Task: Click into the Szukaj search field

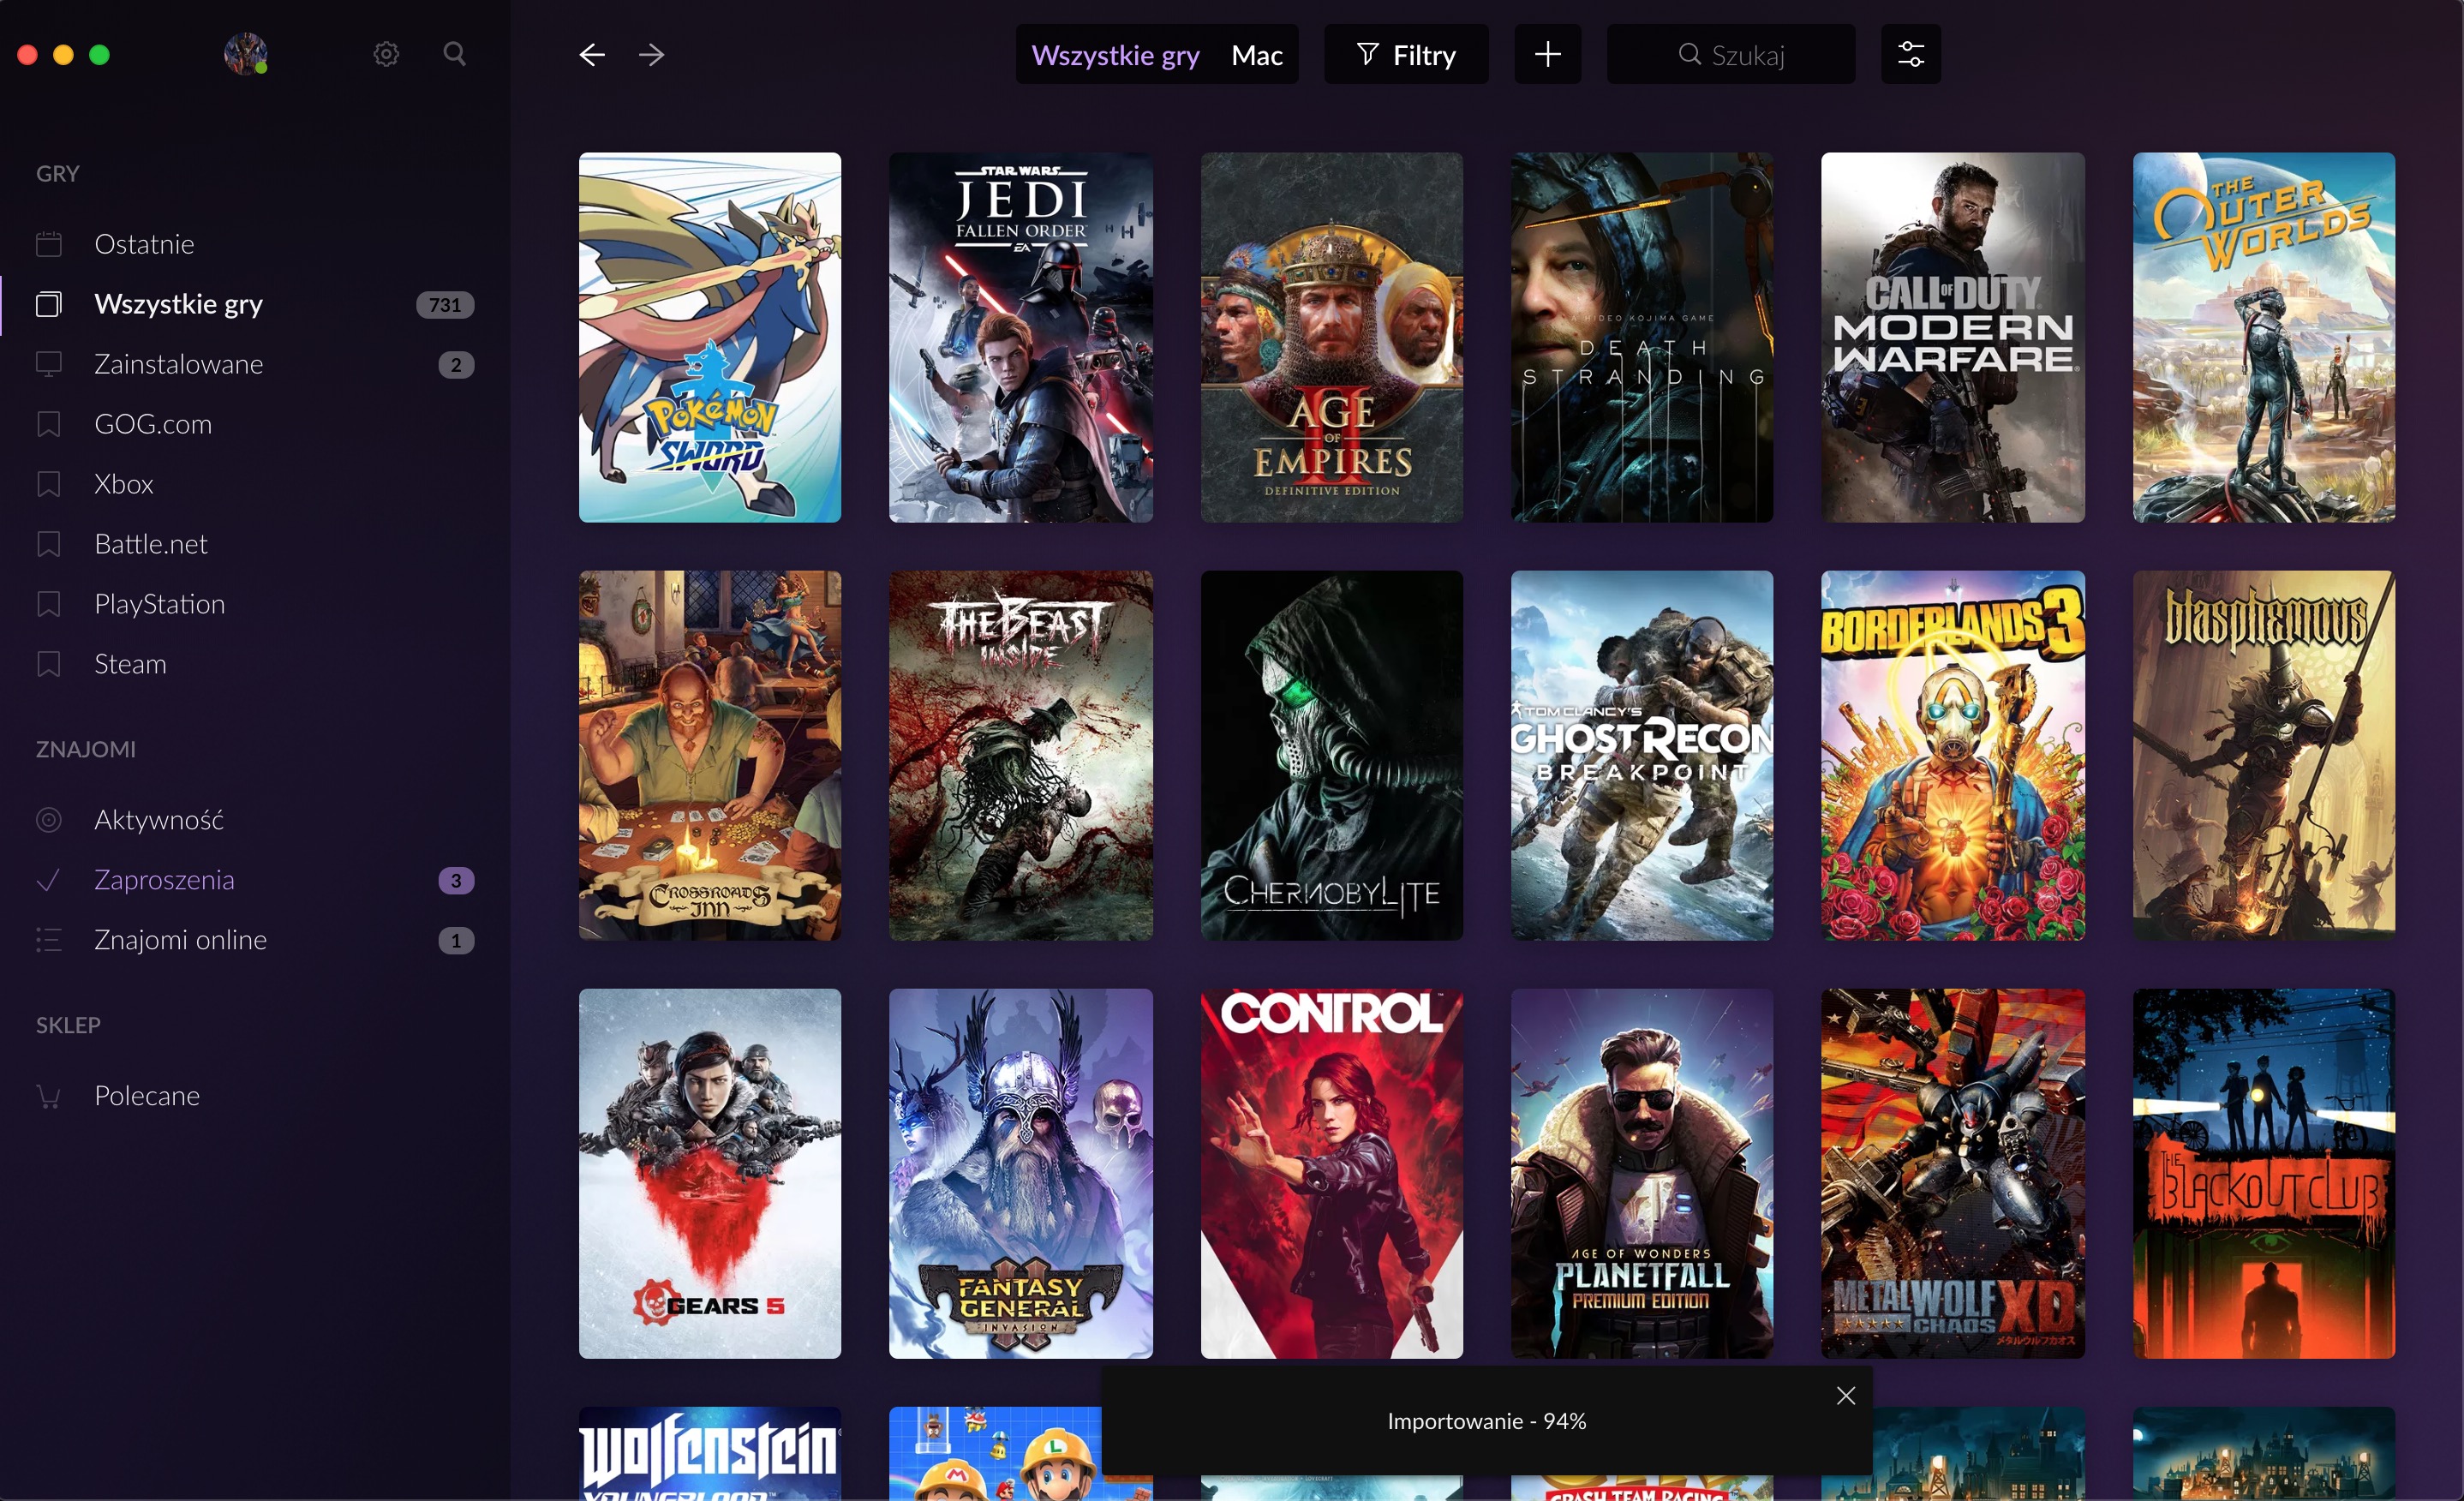Action: click(1730, 54)
